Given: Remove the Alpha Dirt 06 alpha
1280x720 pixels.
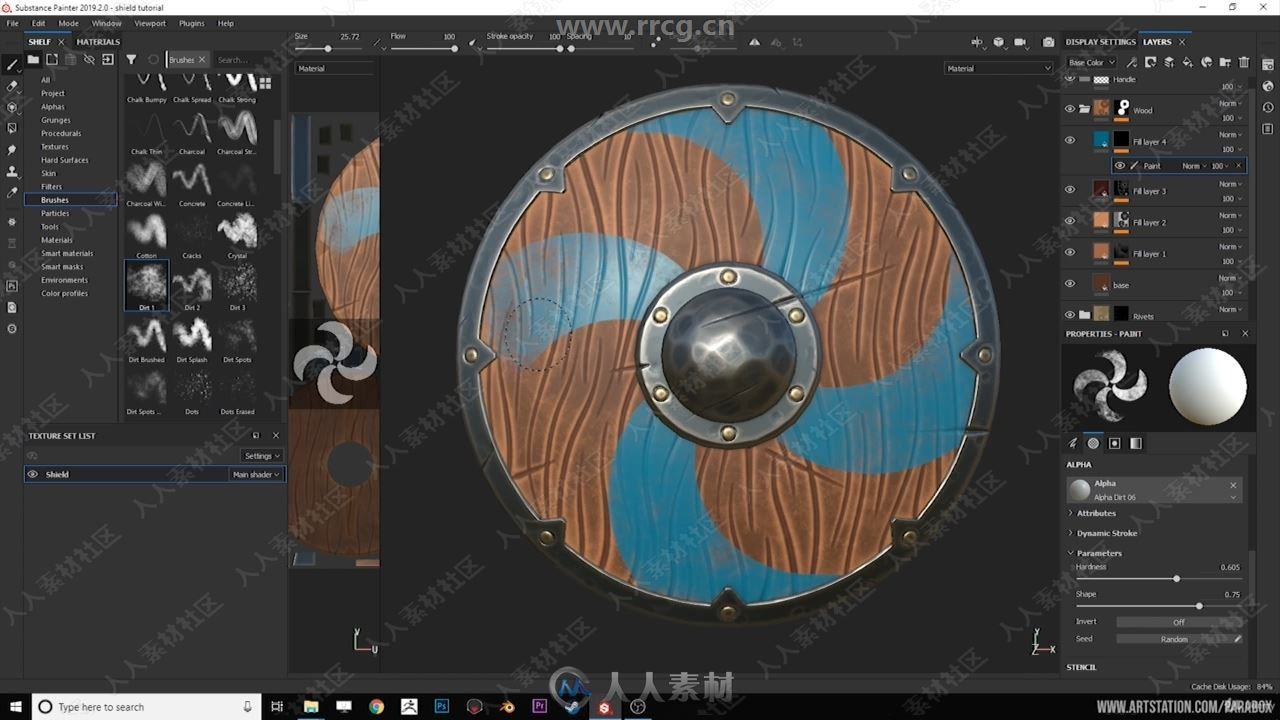Looking at the screenshot, I should [1233, 485].
